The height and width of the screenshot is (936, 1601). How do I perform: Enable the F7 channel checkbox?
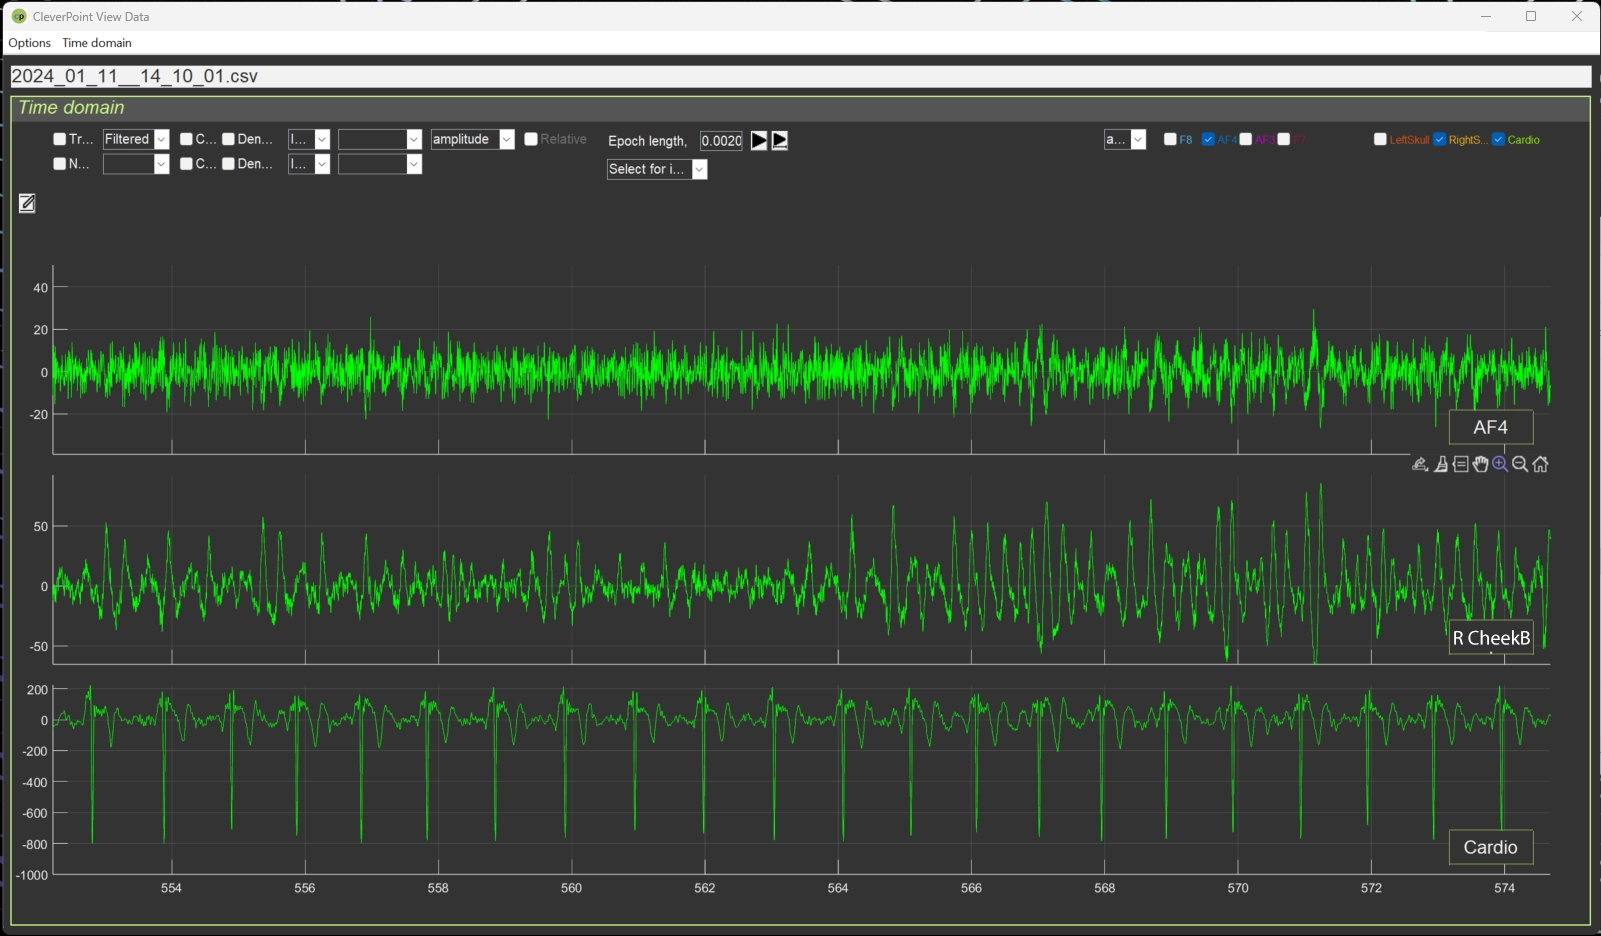pyautogui.click(x=1284, y=139)
